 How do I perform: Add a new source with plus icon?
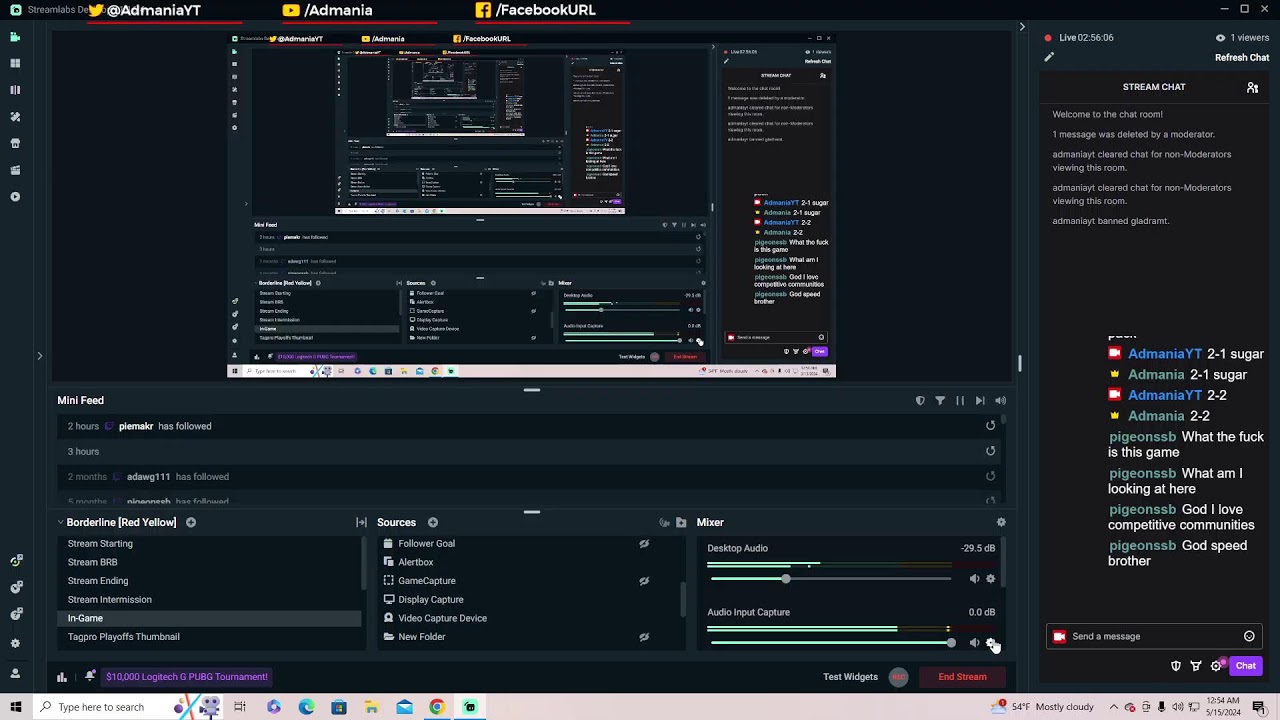tap(433, 522)
